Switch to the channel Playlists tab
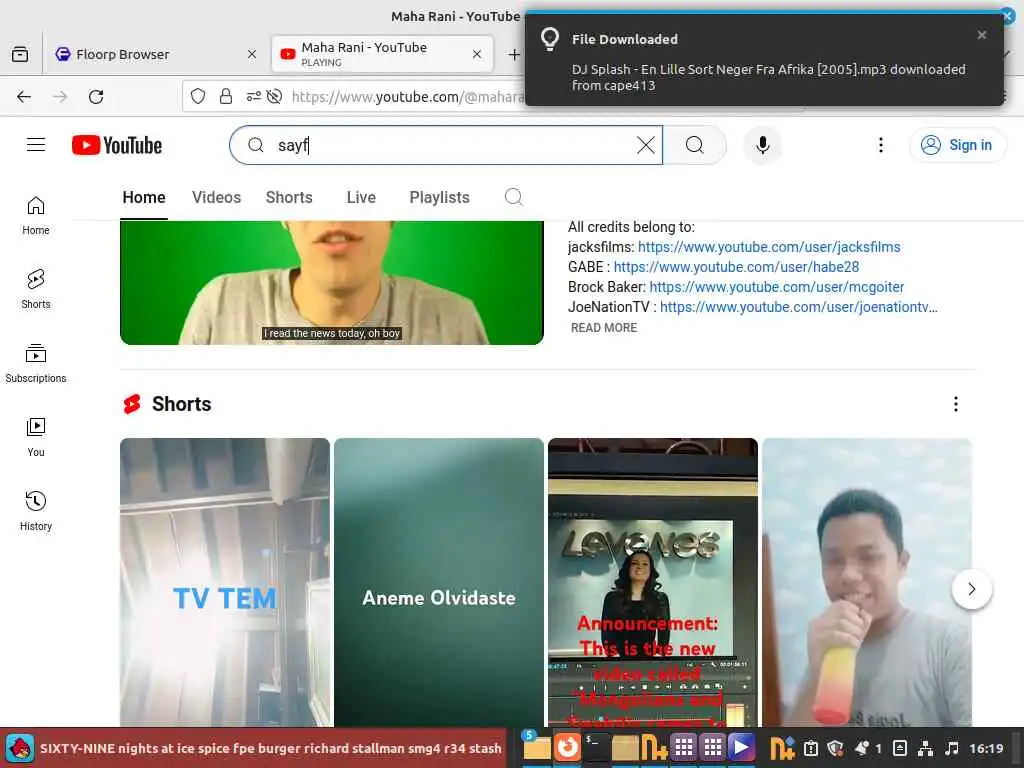Screen dimensions: 1024x768 coord(440,197)
